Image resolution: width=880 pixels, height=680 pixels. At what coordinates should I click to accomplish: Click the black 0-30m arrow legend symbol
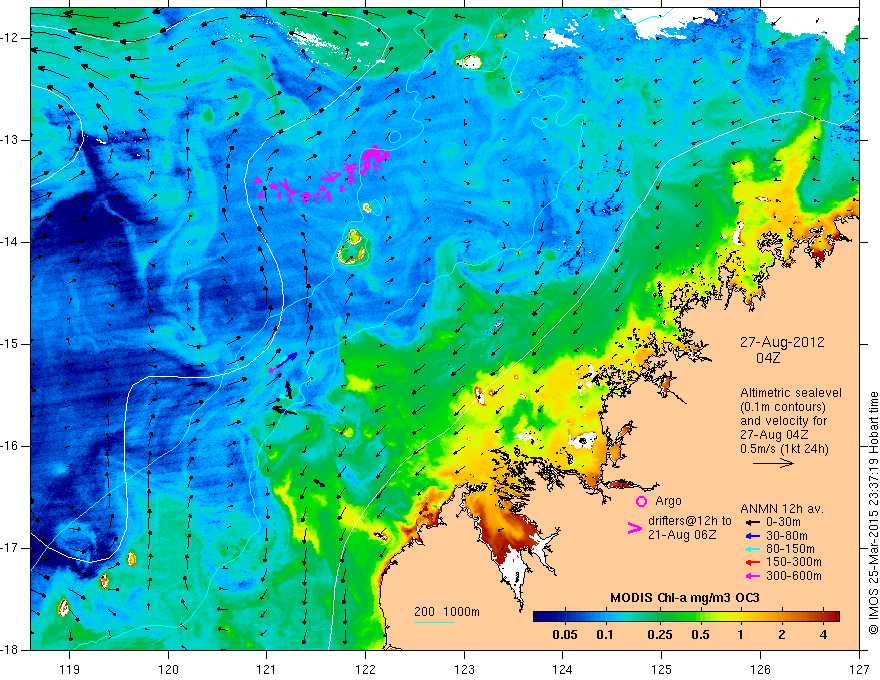pos(752,523)
